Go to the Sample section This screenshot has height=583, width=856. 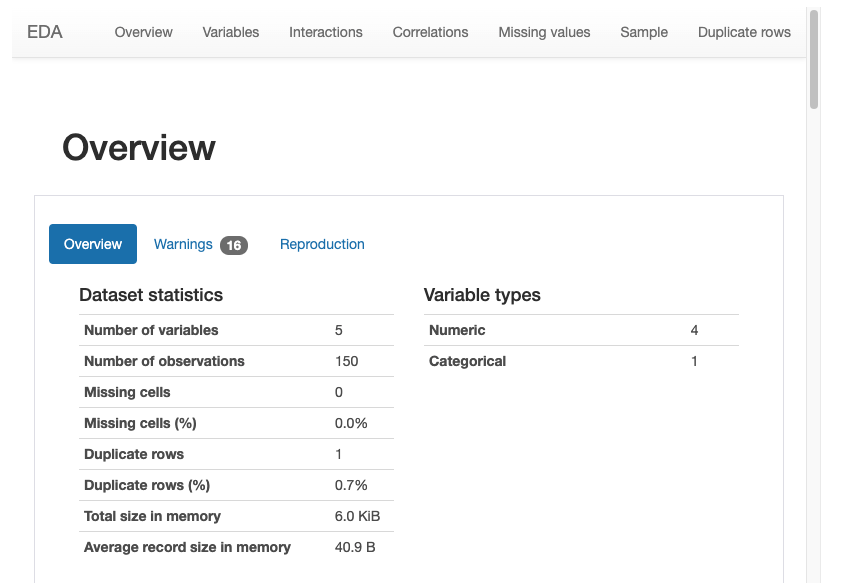tap(644, 32)
